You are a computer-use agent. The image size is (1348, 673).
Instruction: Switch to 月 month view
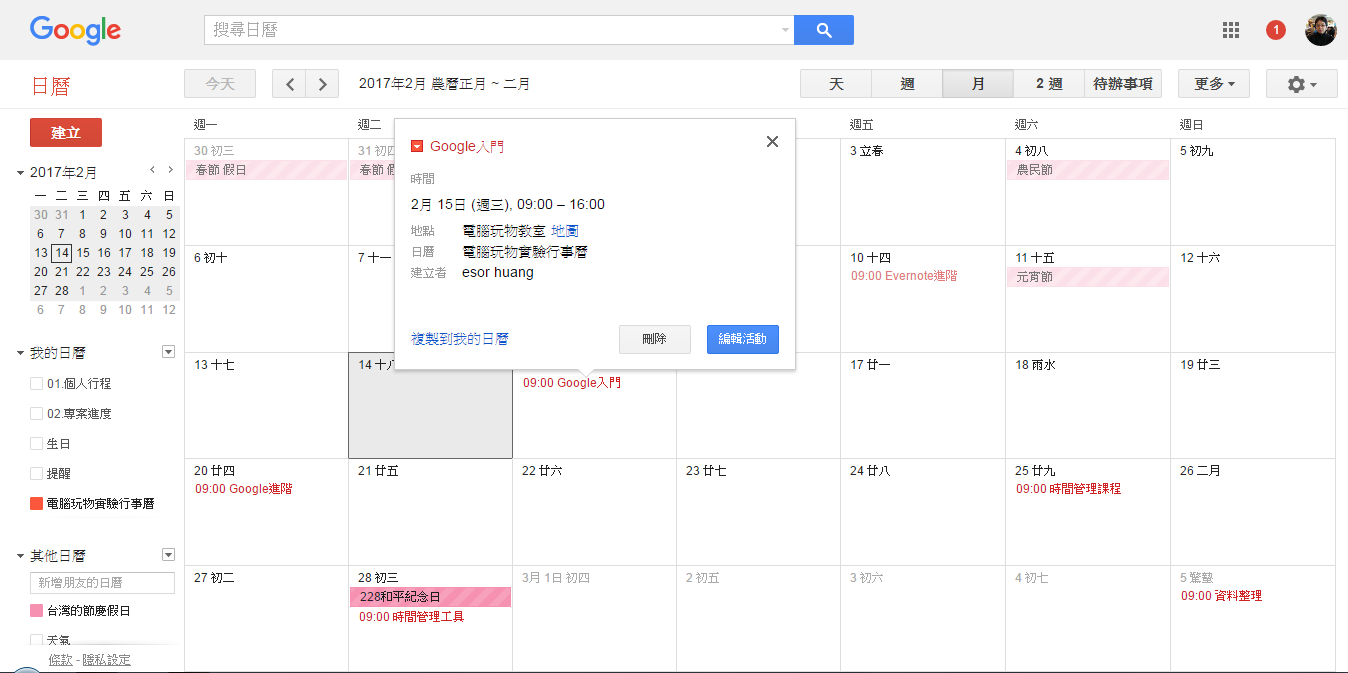click(978, 84)
